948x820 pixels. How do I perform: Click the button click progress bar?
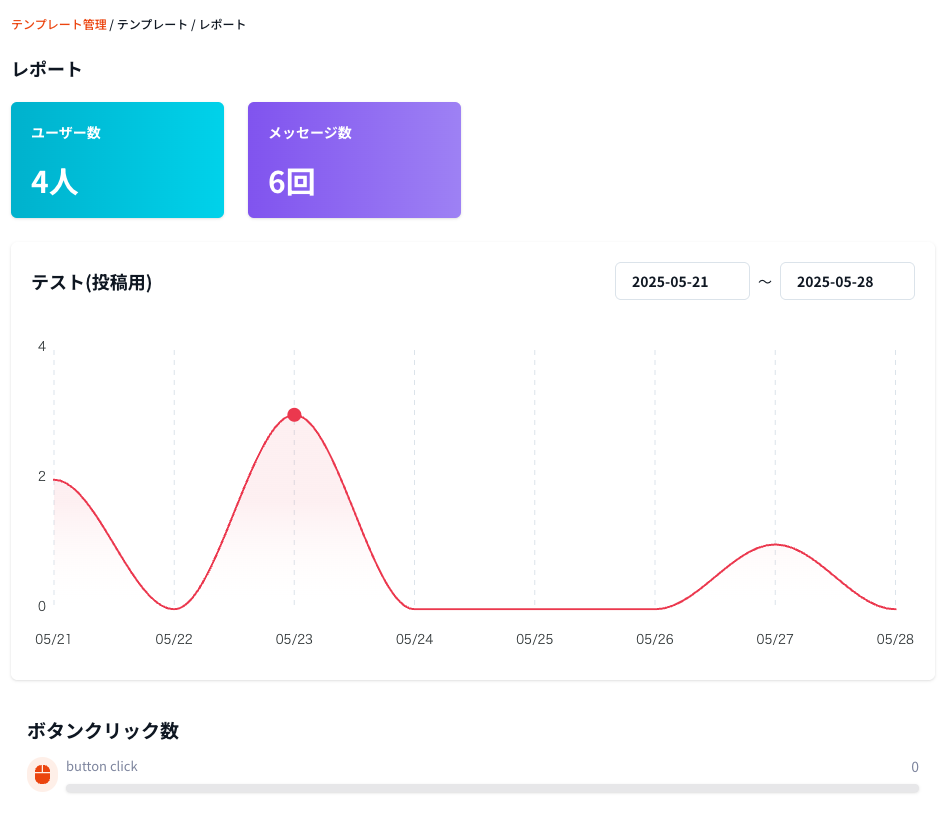pos(492,789)
